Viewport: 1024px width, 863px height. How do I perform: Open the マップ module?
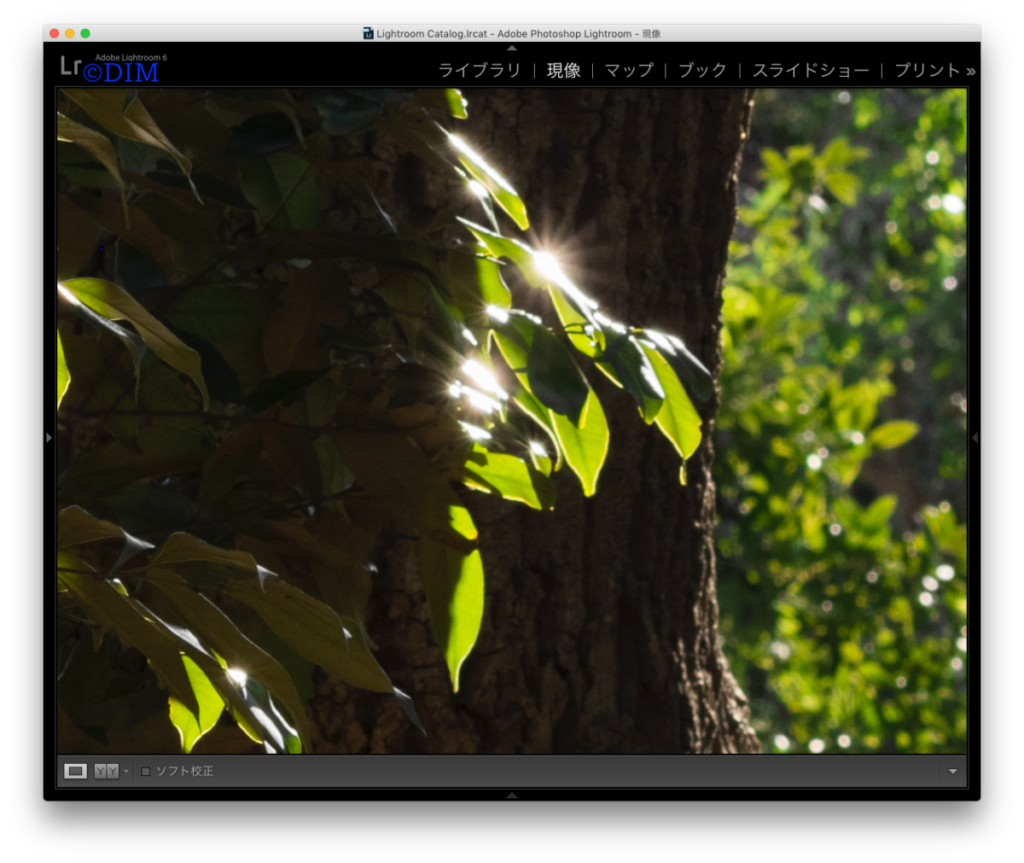coord(629,70)
